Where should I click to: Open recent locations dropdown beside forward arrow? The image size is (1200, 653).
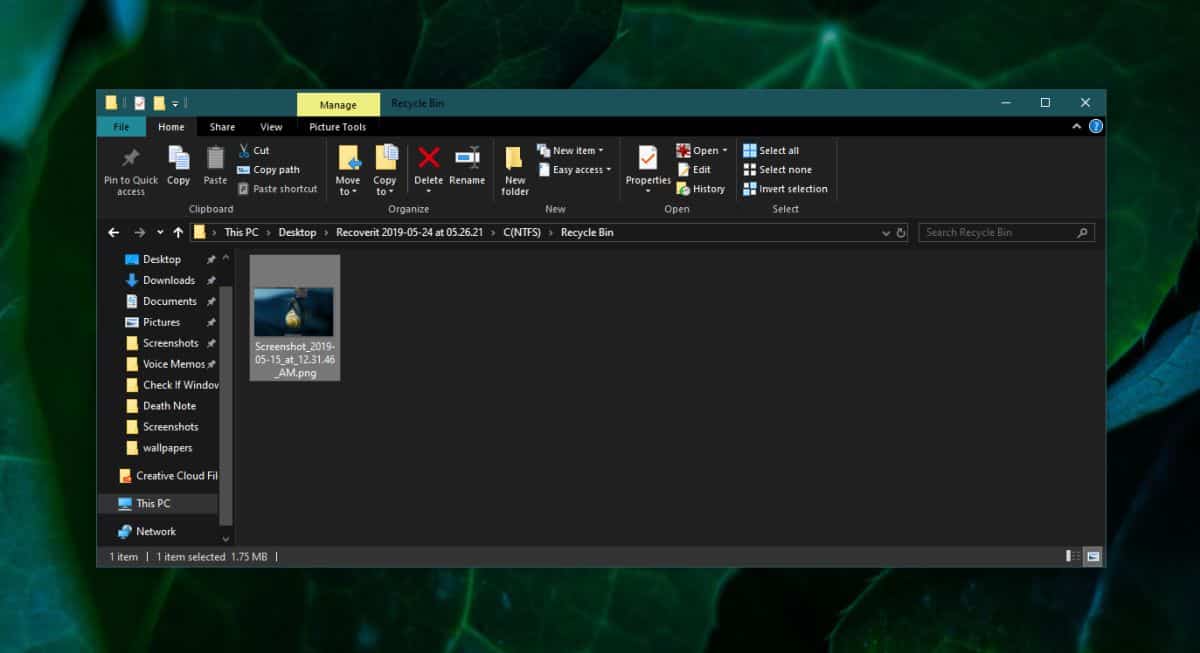click(160, 232)
